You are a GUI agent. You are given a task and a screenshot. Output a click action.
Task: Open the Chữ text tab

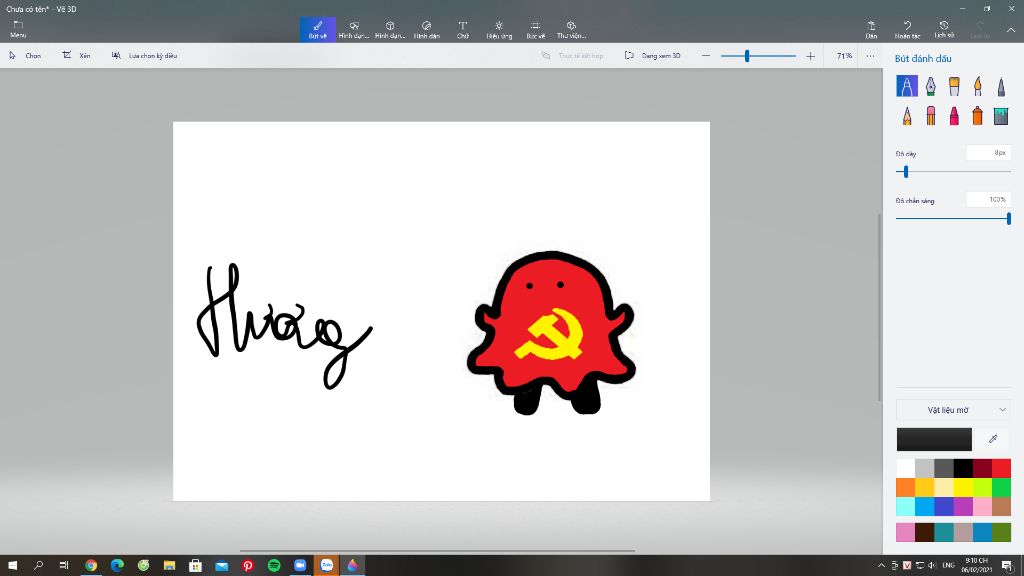click(462, 29)
